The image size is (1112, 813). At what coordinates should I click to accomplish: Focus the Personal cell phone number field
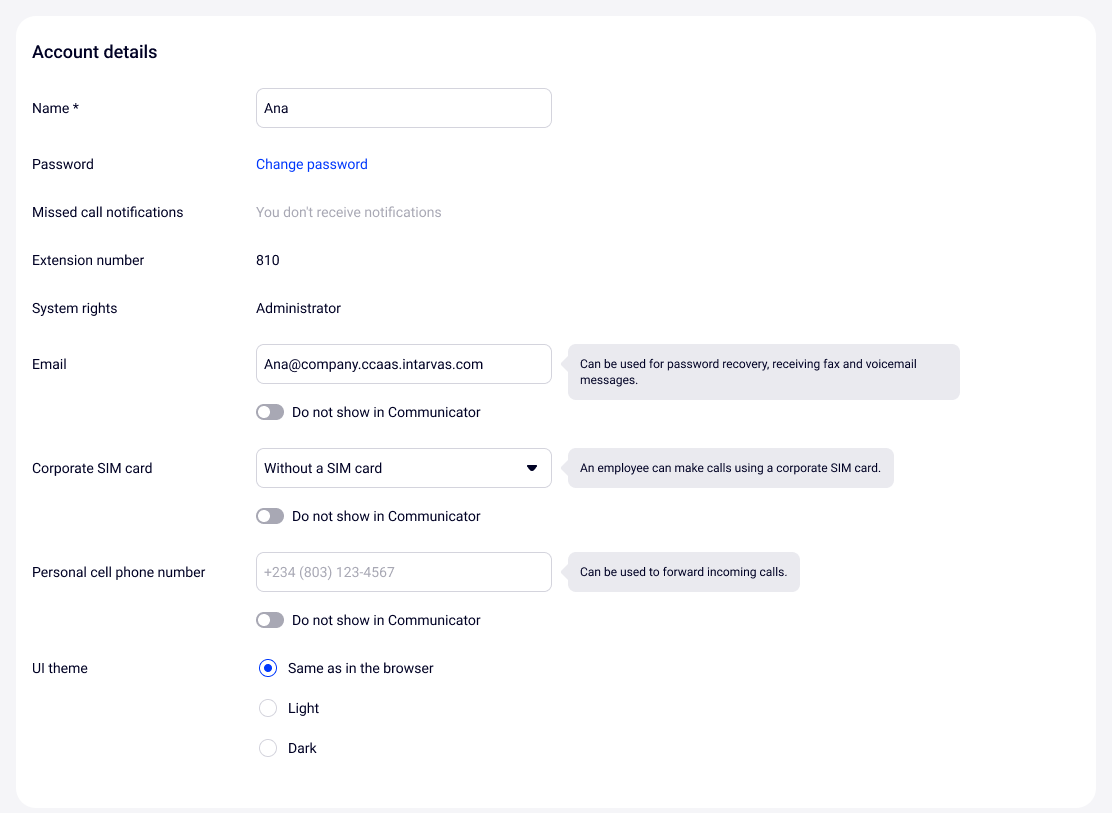tap(403, 572)
